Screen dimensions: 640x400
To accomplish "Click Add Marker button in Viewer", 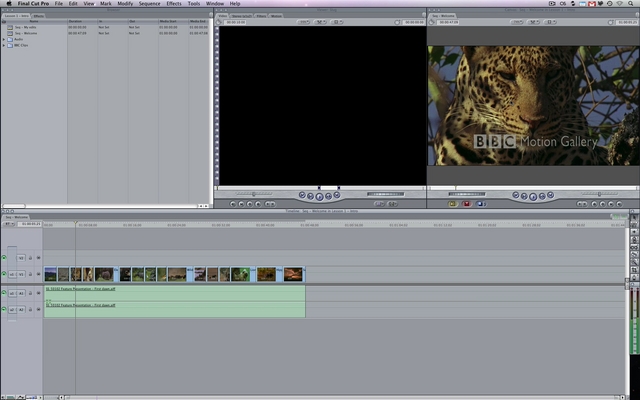I will [x=258, y=204].
